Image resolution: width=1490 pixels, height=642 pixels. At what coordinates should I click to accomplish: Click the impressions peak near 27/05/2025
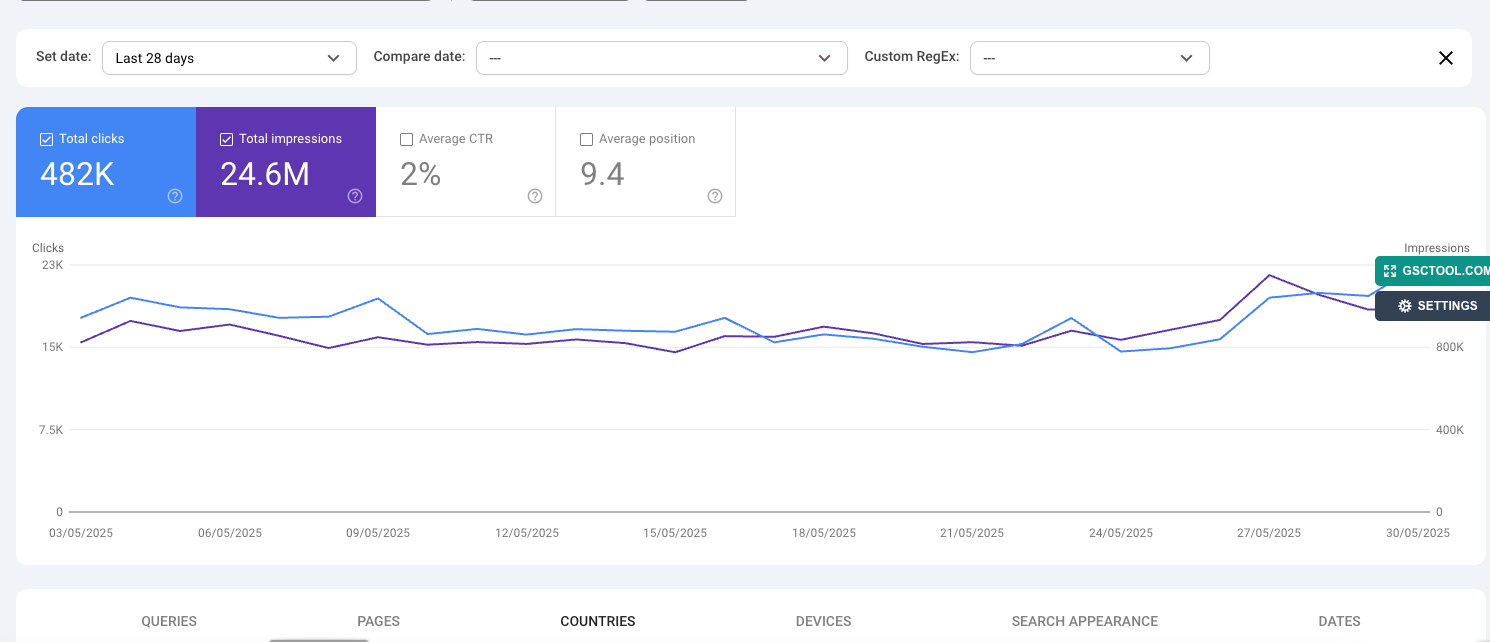[1269, 275]
